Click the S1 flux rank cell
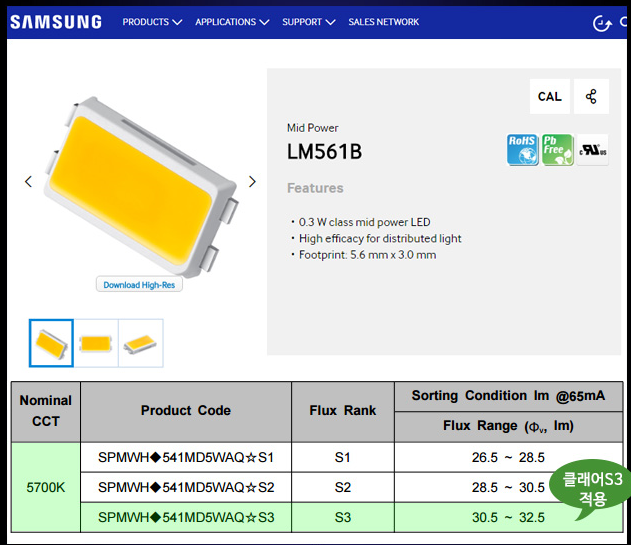This screenshot has width=631, height=545. pyautogui.click(x=343, y=457)
